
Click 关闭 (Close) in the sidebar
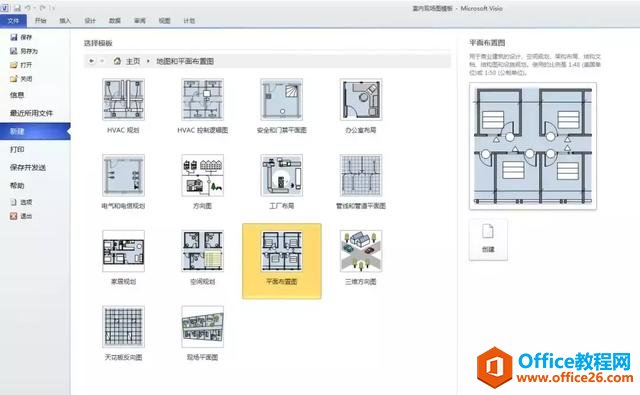point(21,79)
